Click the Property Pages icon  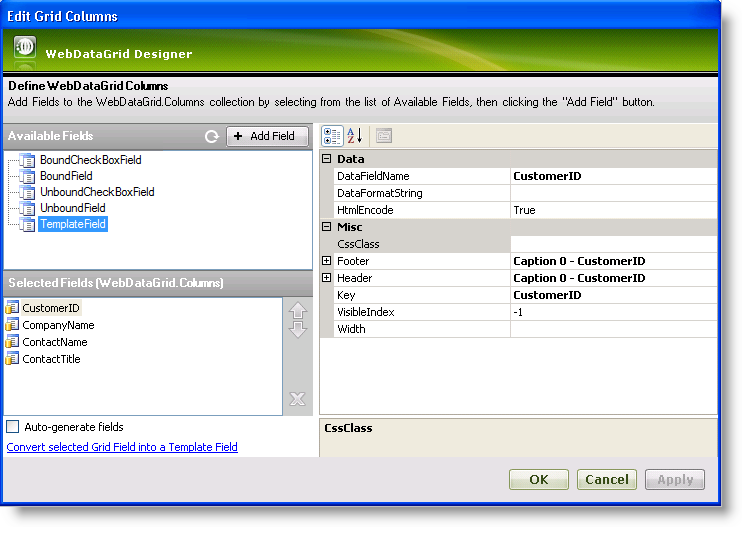pos(384,136)
